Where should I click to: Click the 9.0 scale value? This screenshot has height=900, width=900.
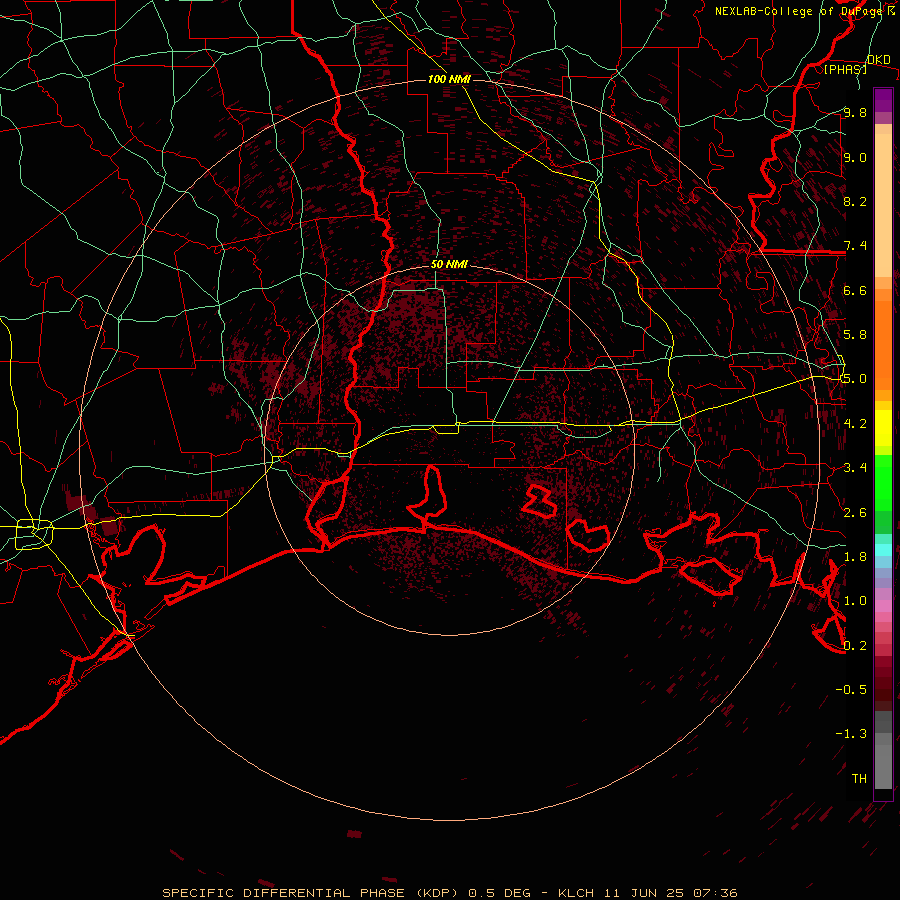855,157
